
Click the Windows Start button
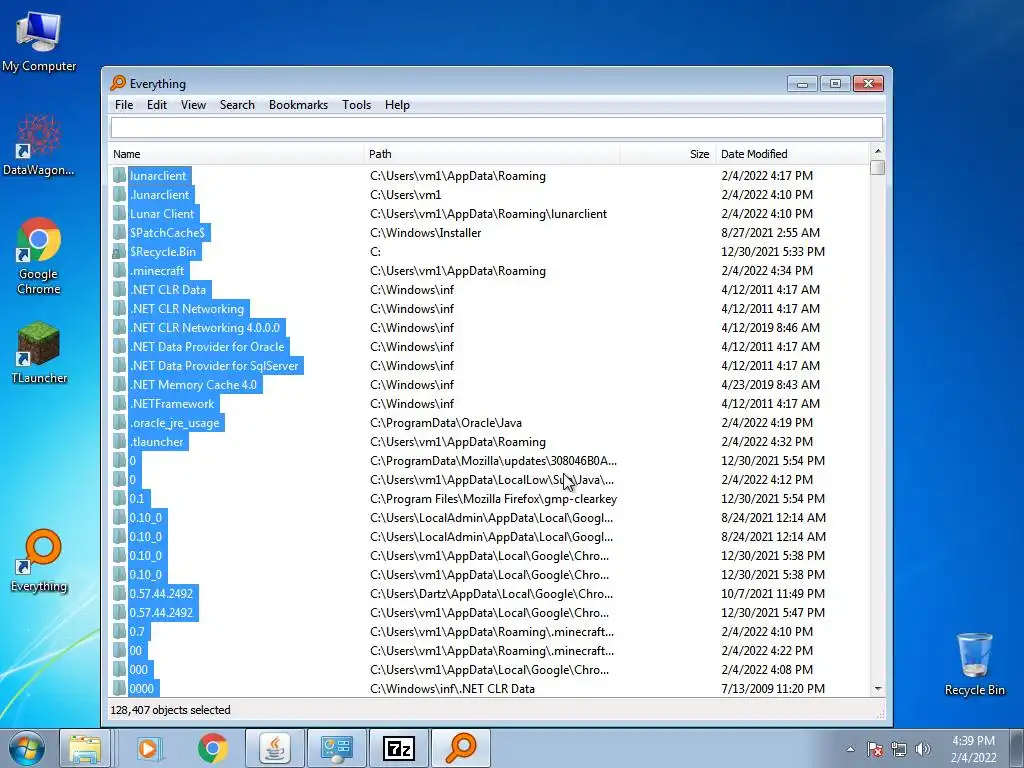[x=27, y=748]
